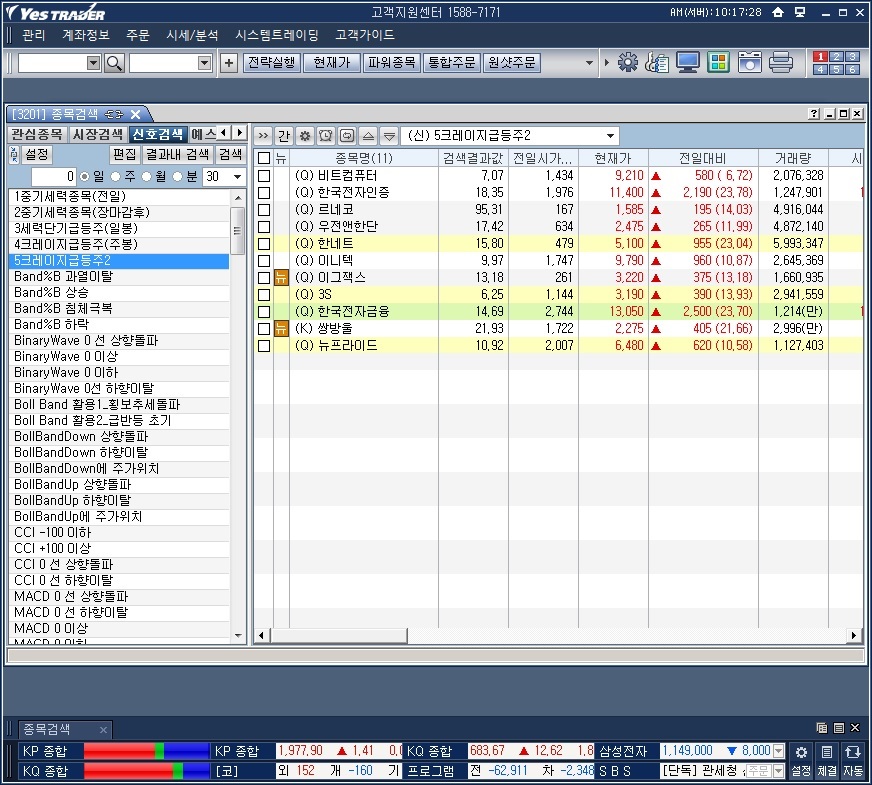Select the 월 period radio button
The image size is (872, 785).
147,176
